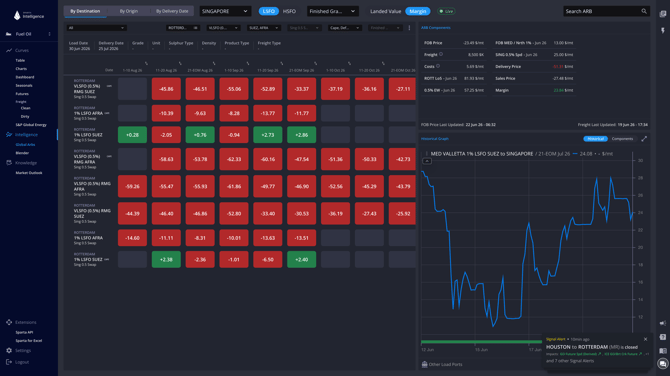Open the Cape, Def... route dropdown
Image resolution: width=670 pixels, height=376 pixels.
pyautogui.click(x=345, y=28)
